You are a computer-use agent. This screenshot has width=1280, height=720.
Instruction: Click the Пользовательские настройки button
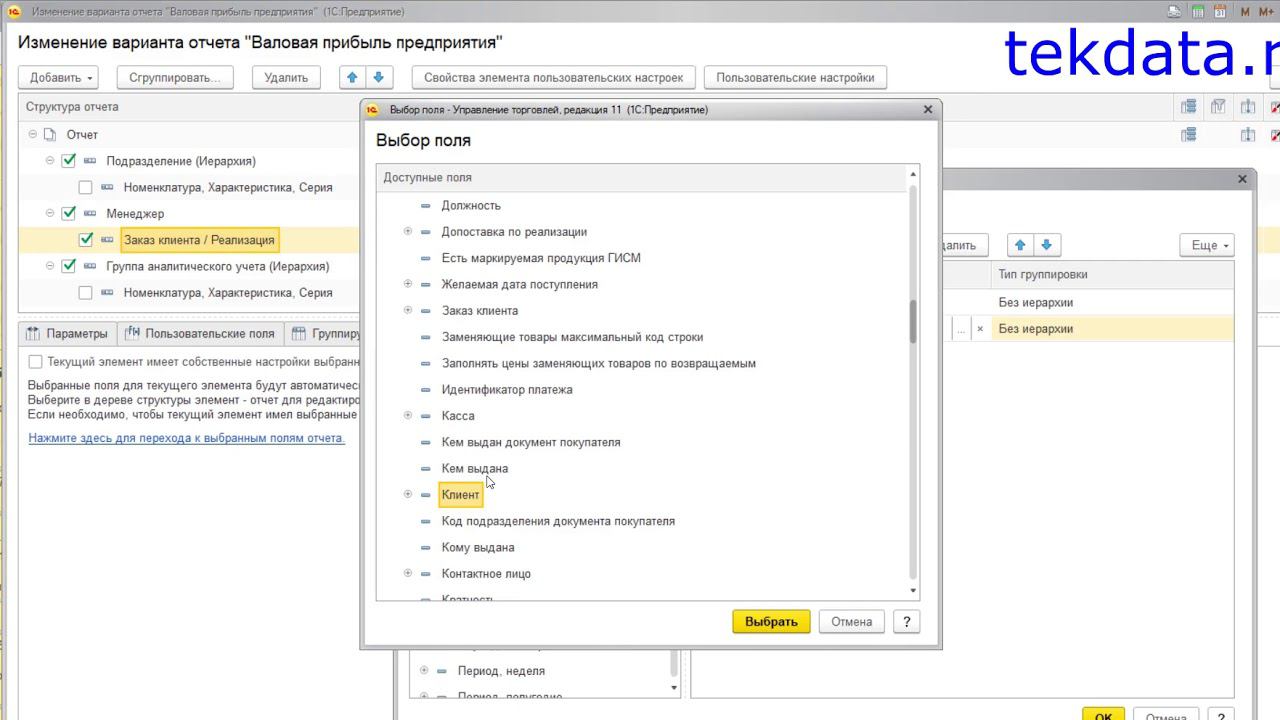click(x=795, y=77)
